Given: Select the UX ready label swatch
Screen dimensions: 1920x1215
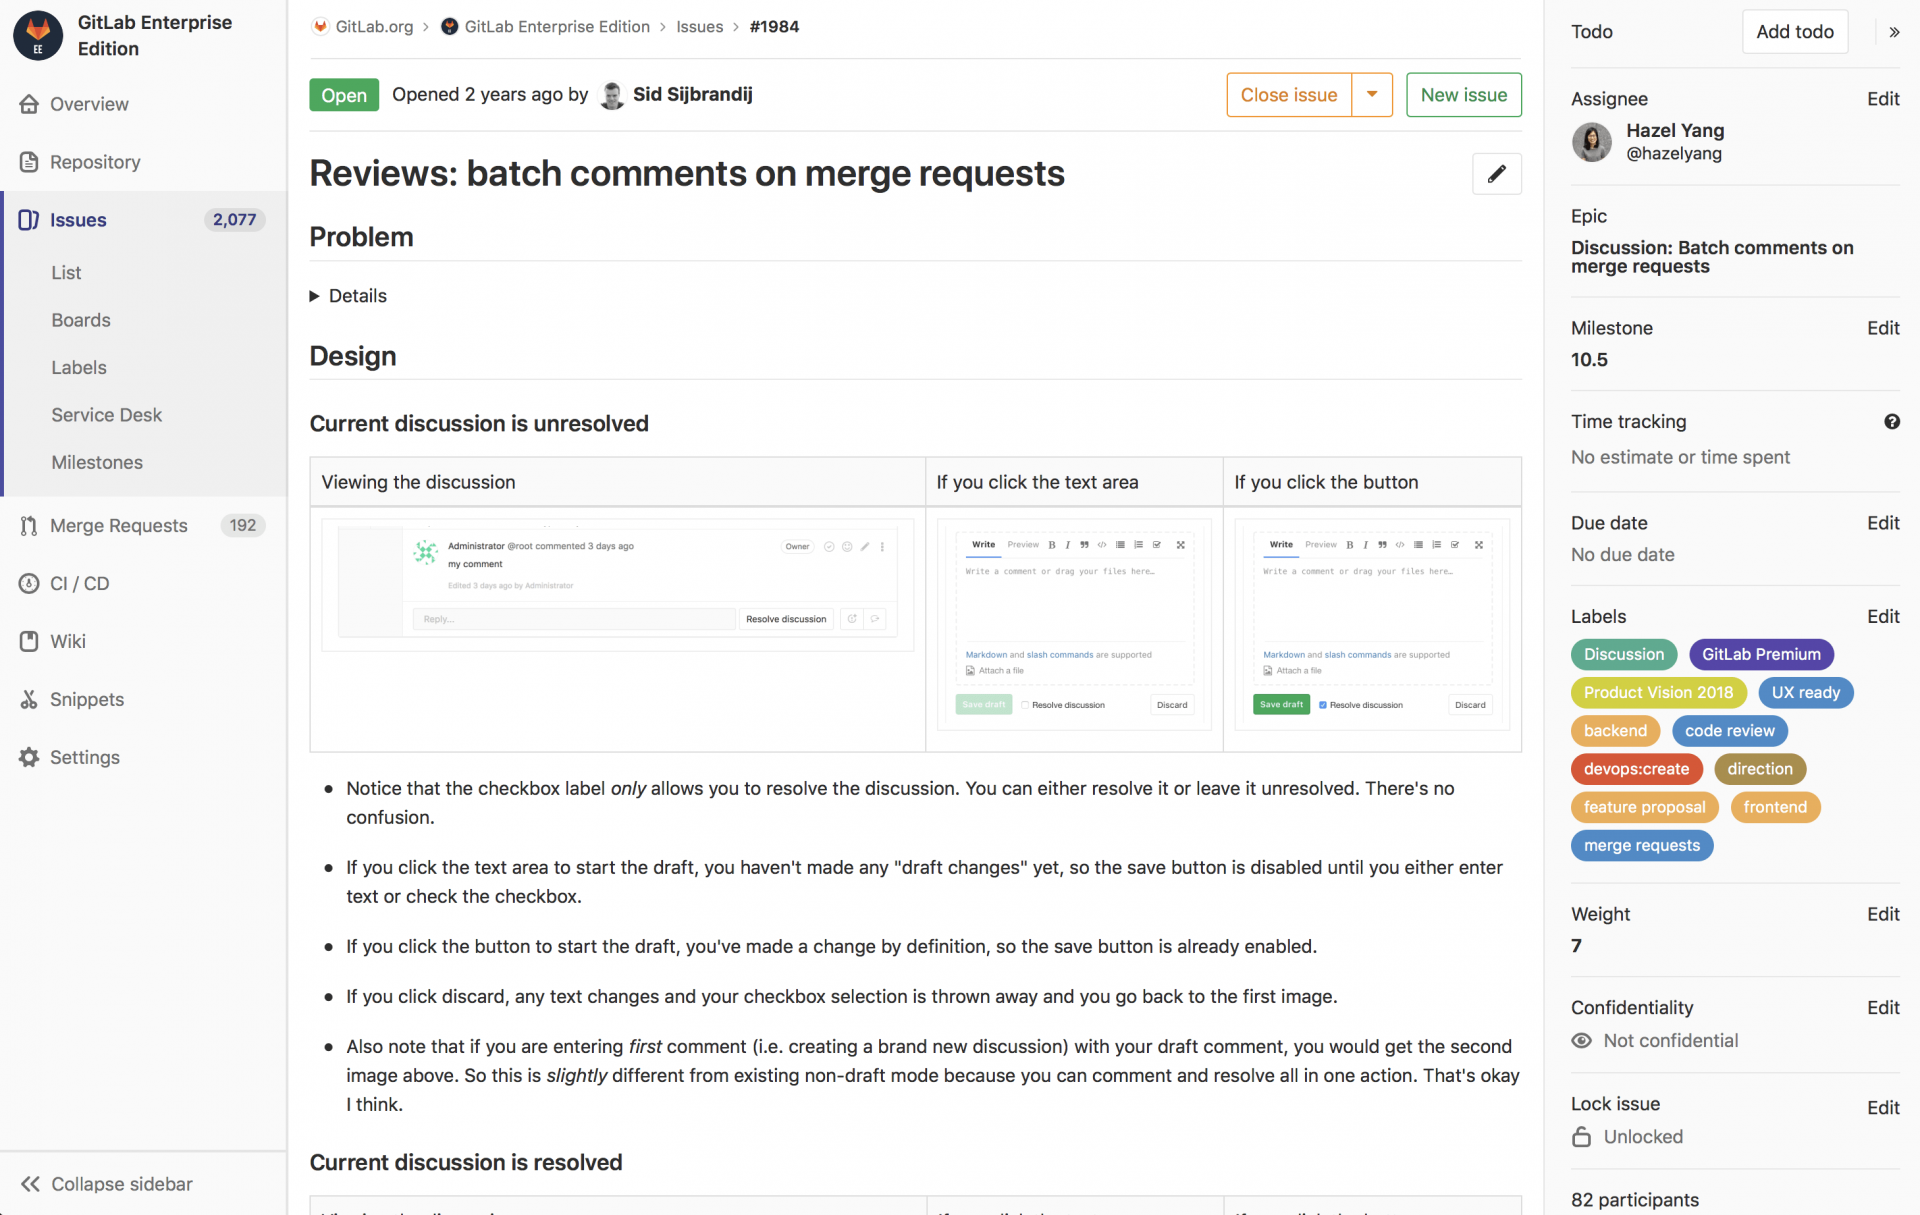Looking at the screenshot, I should 1805,692.
